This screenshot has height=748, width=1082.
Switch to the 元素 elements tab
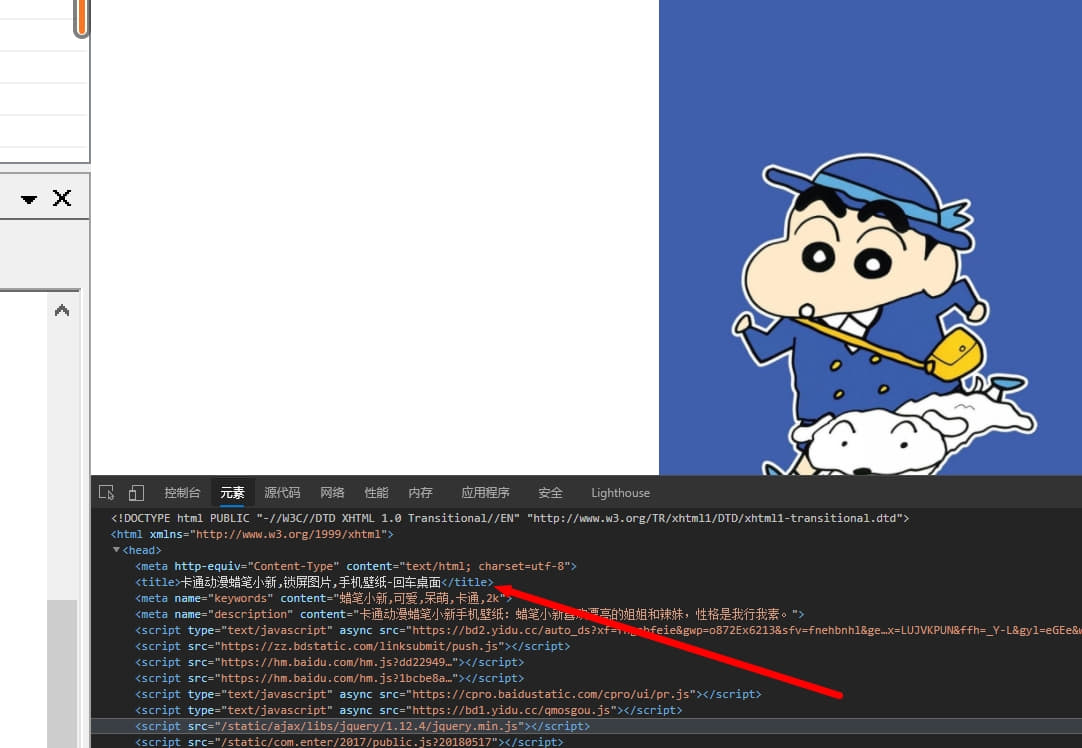(x=233, y=493)
